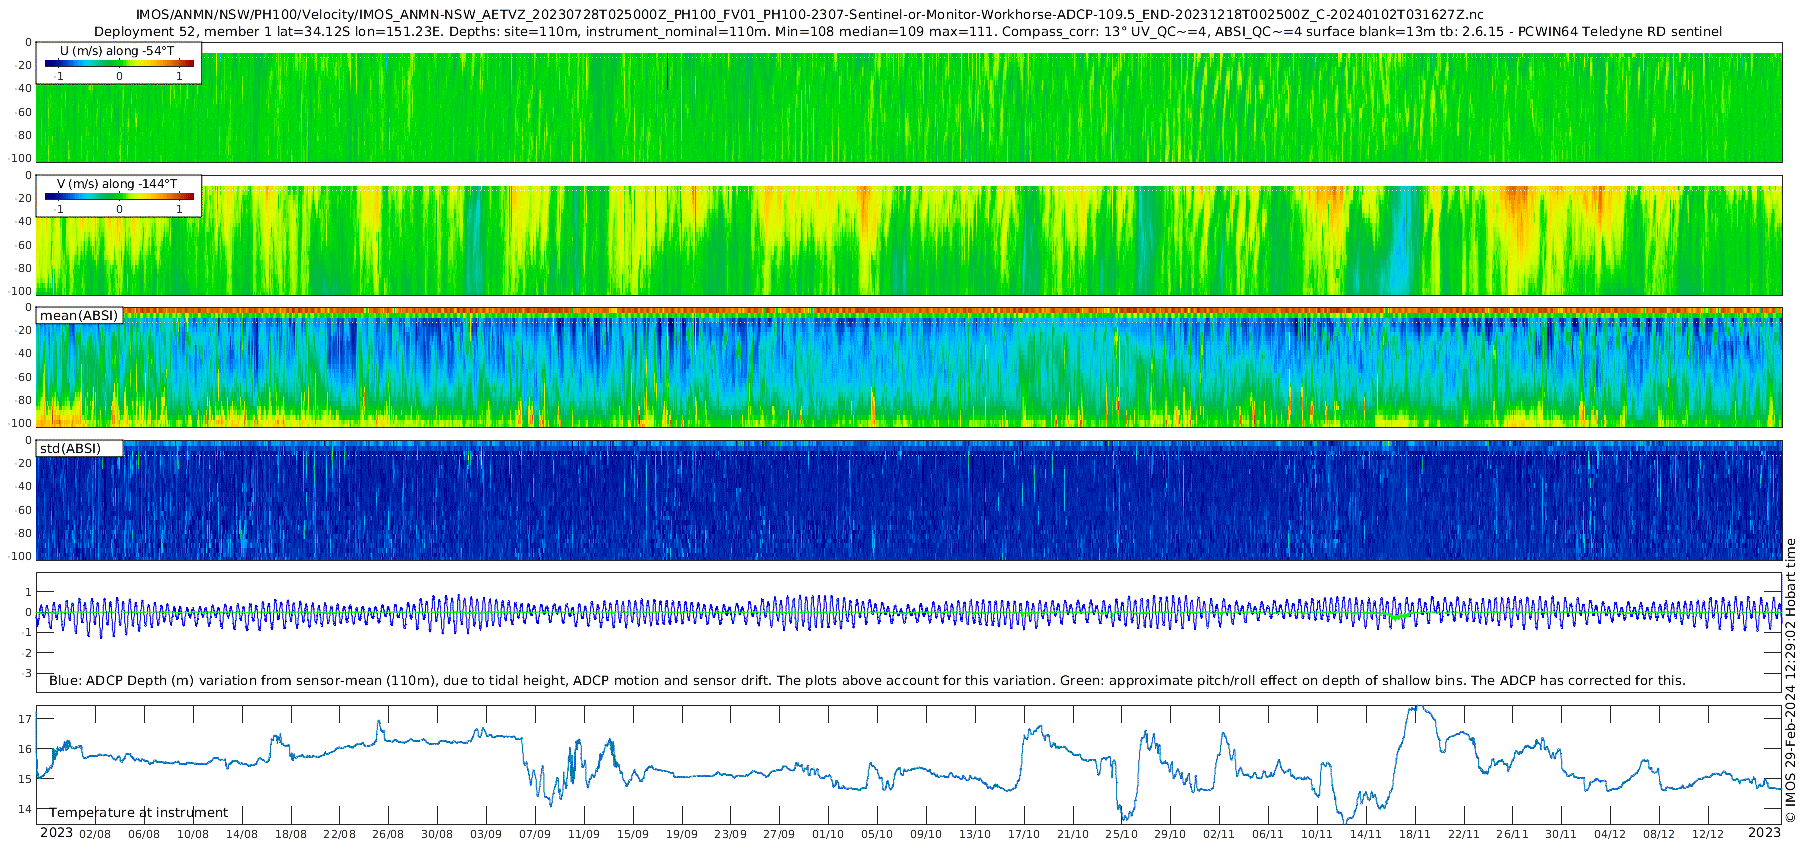This screenshot has width=1800, height=850.
Task: Click the '17/10' date tick label
Action: (1024, 834)
